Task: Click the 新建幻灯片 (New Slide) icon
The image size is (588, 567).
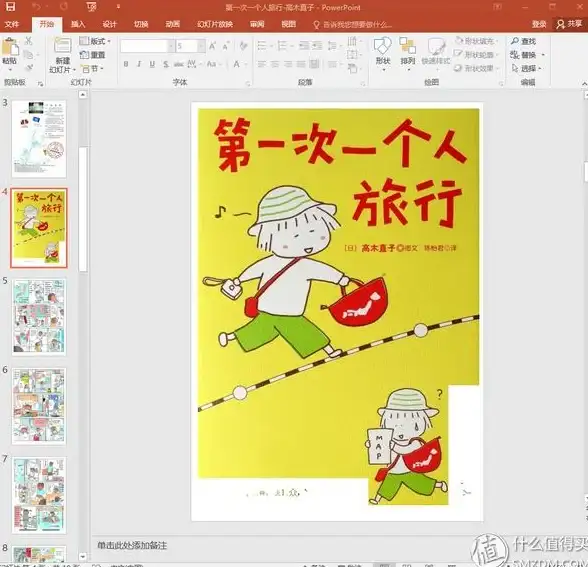Action: click(63, 46)
